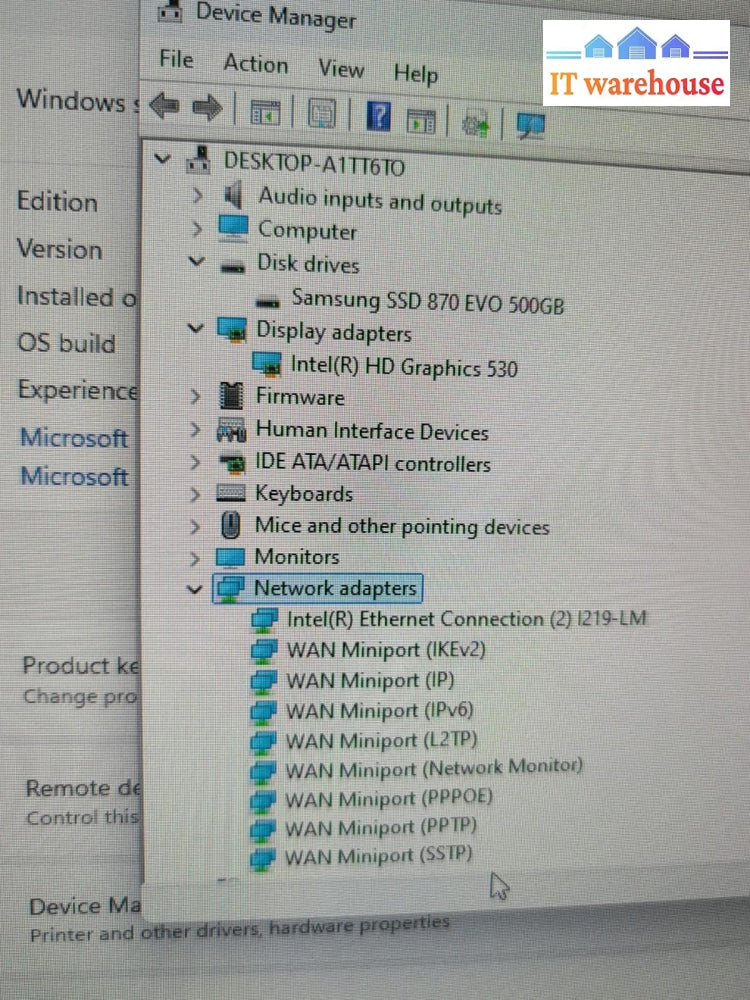Click the IDE ATA/ATAPI controllers icon
750x1000 pixels.
[232, 462]
